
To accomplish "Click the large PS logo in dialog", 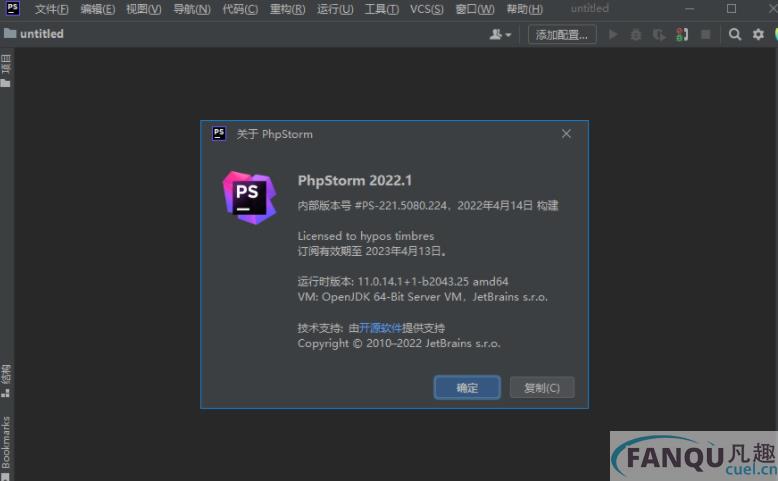I will tap(250, 198).
